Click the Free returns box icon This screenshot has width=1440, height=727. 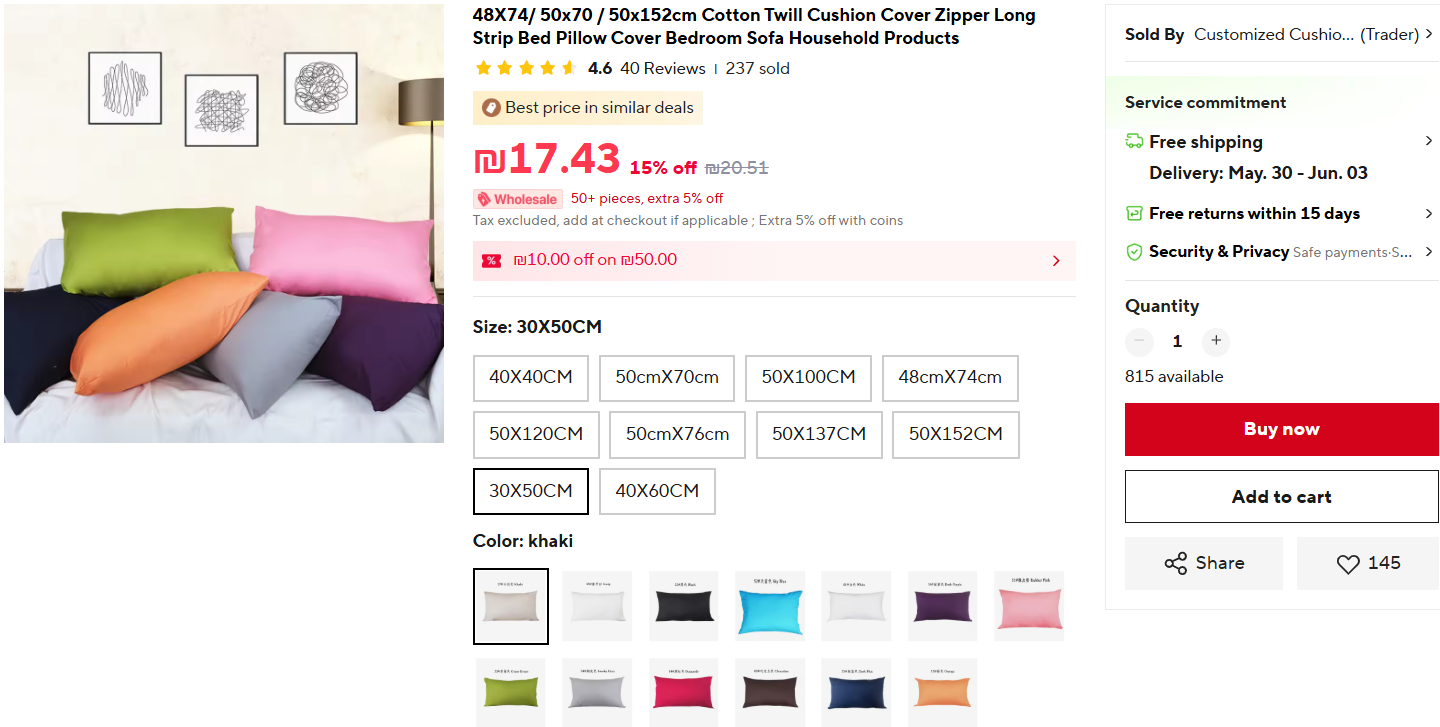tap(1134, 213)
